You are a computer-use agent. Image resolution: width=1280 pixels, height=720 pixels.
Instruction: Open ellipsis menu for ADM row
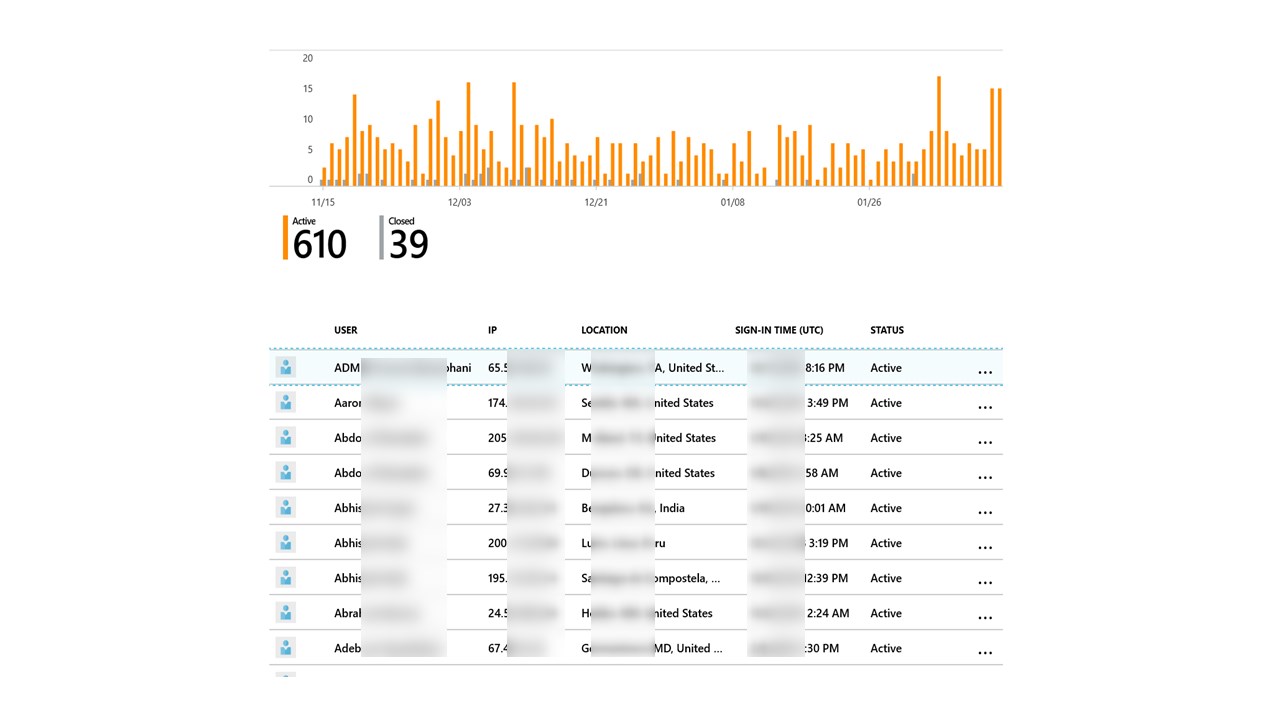[985, 372]
